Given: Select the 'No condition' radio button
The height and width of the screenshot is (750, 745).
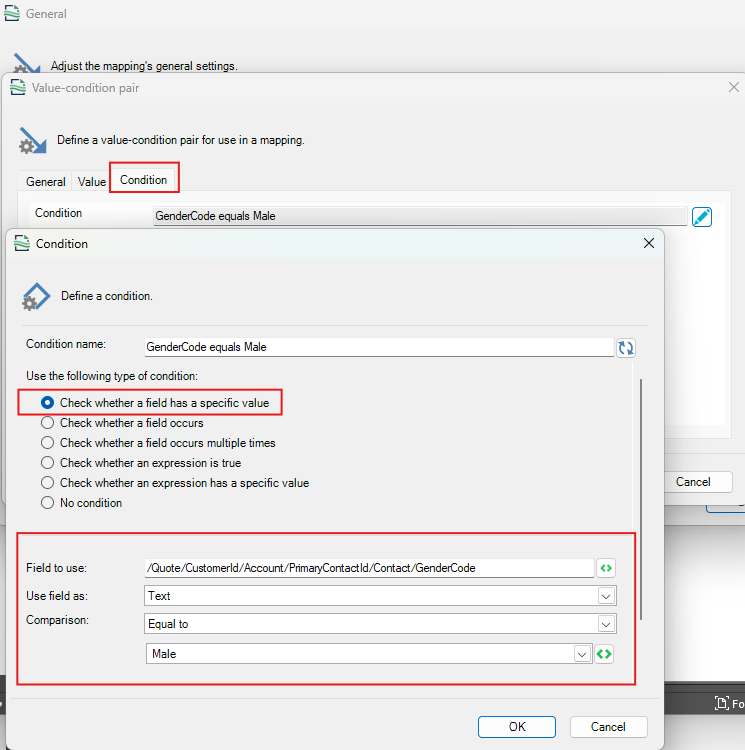Looking at the screenshot, I should point(47,503).
